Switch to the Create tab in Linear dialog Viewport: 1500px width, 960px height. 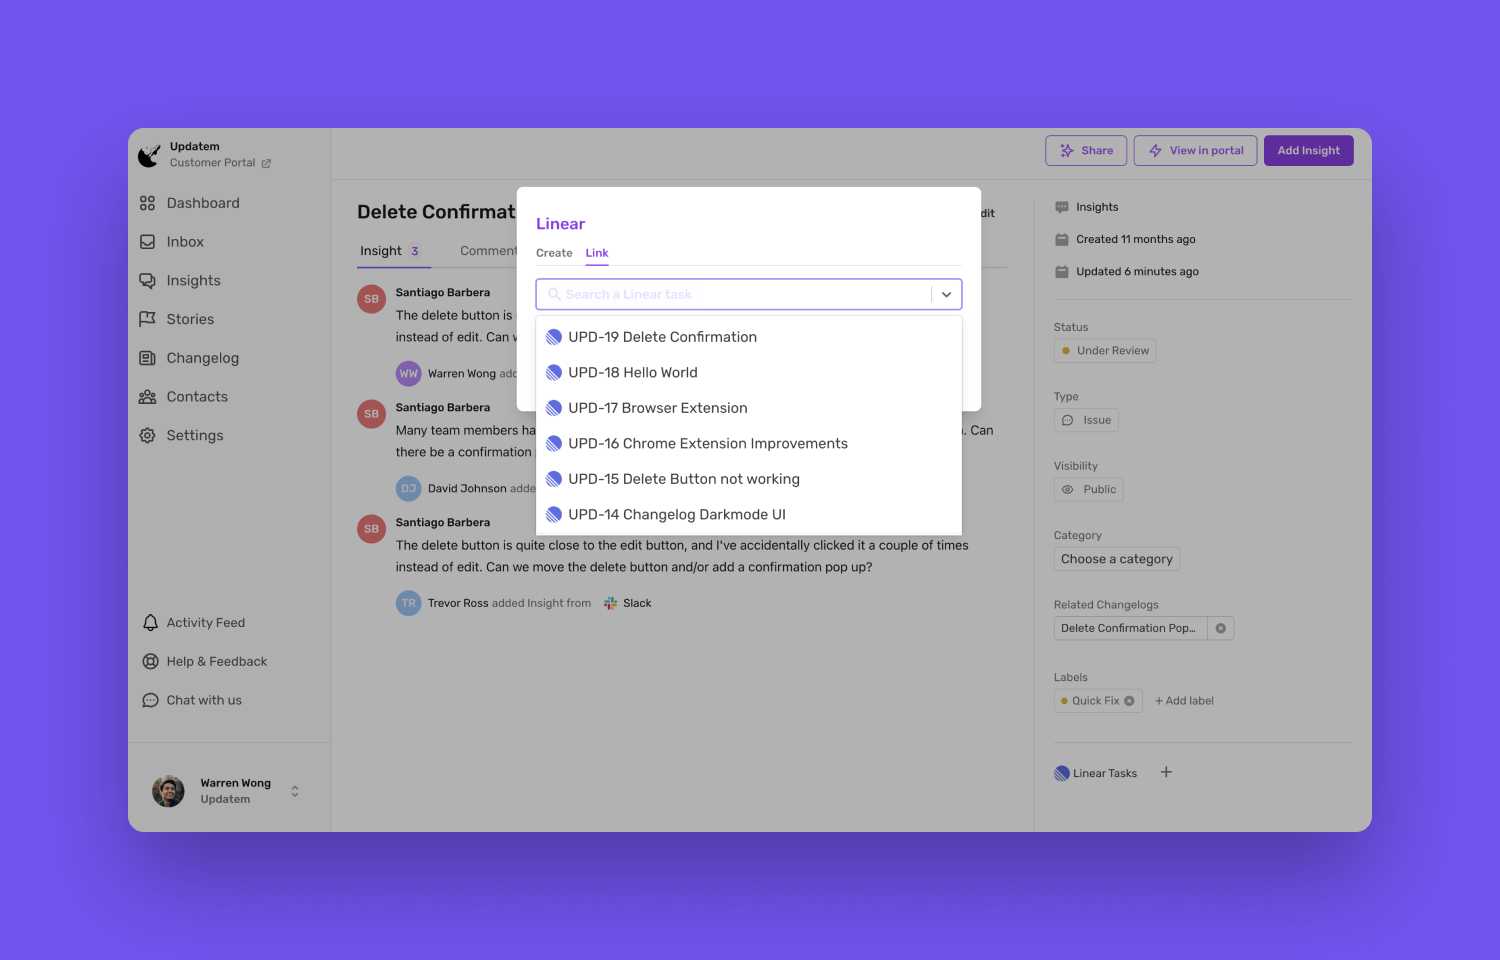click(554, 253)
